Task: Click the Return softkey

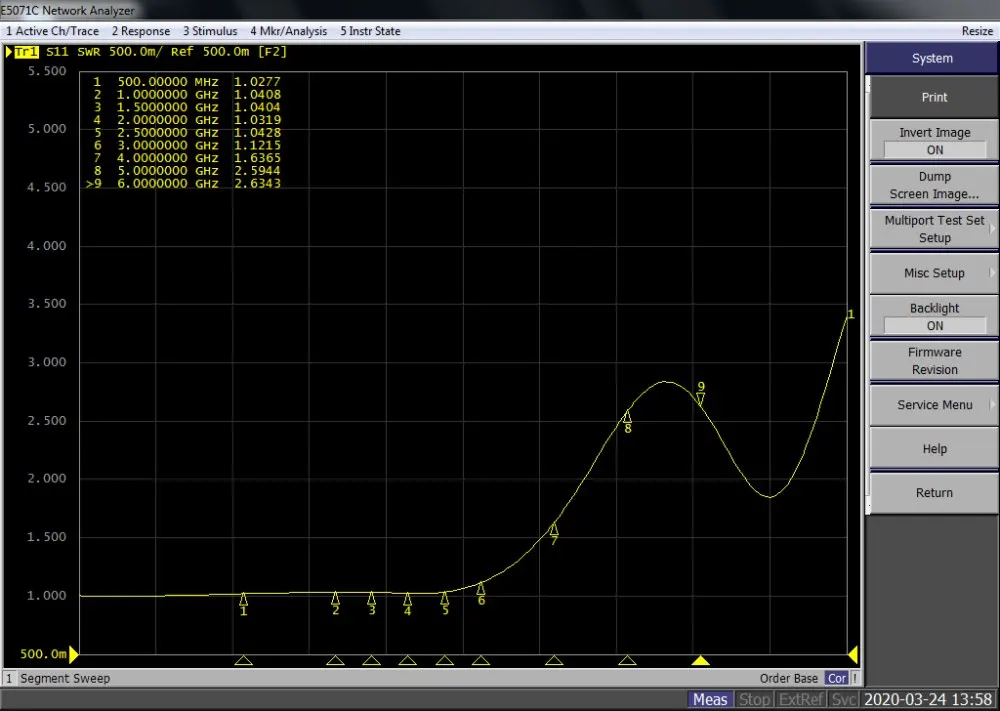Action: pyautogui.click(x=934, y=493)
